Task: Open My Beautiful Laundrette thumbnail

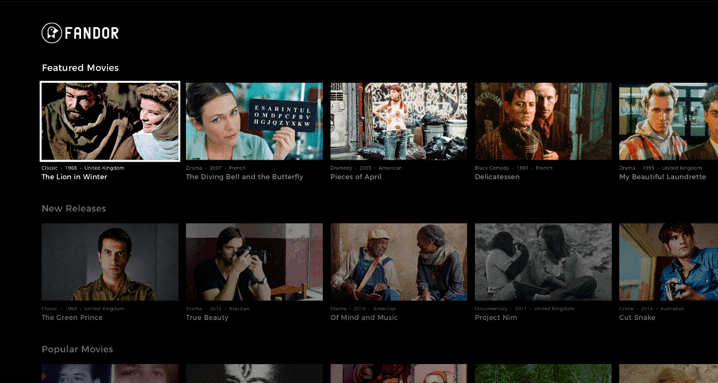Action: [x=669, y=121]
